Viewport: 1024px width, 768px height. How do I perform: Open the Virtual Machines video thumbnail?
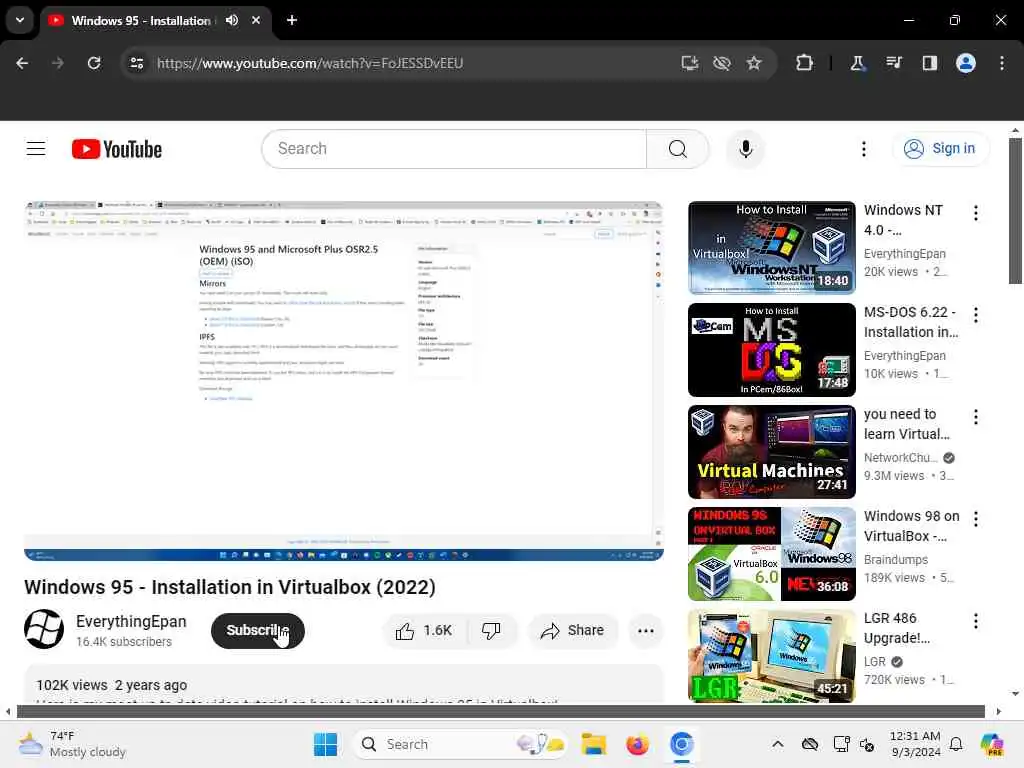[772, 452]
